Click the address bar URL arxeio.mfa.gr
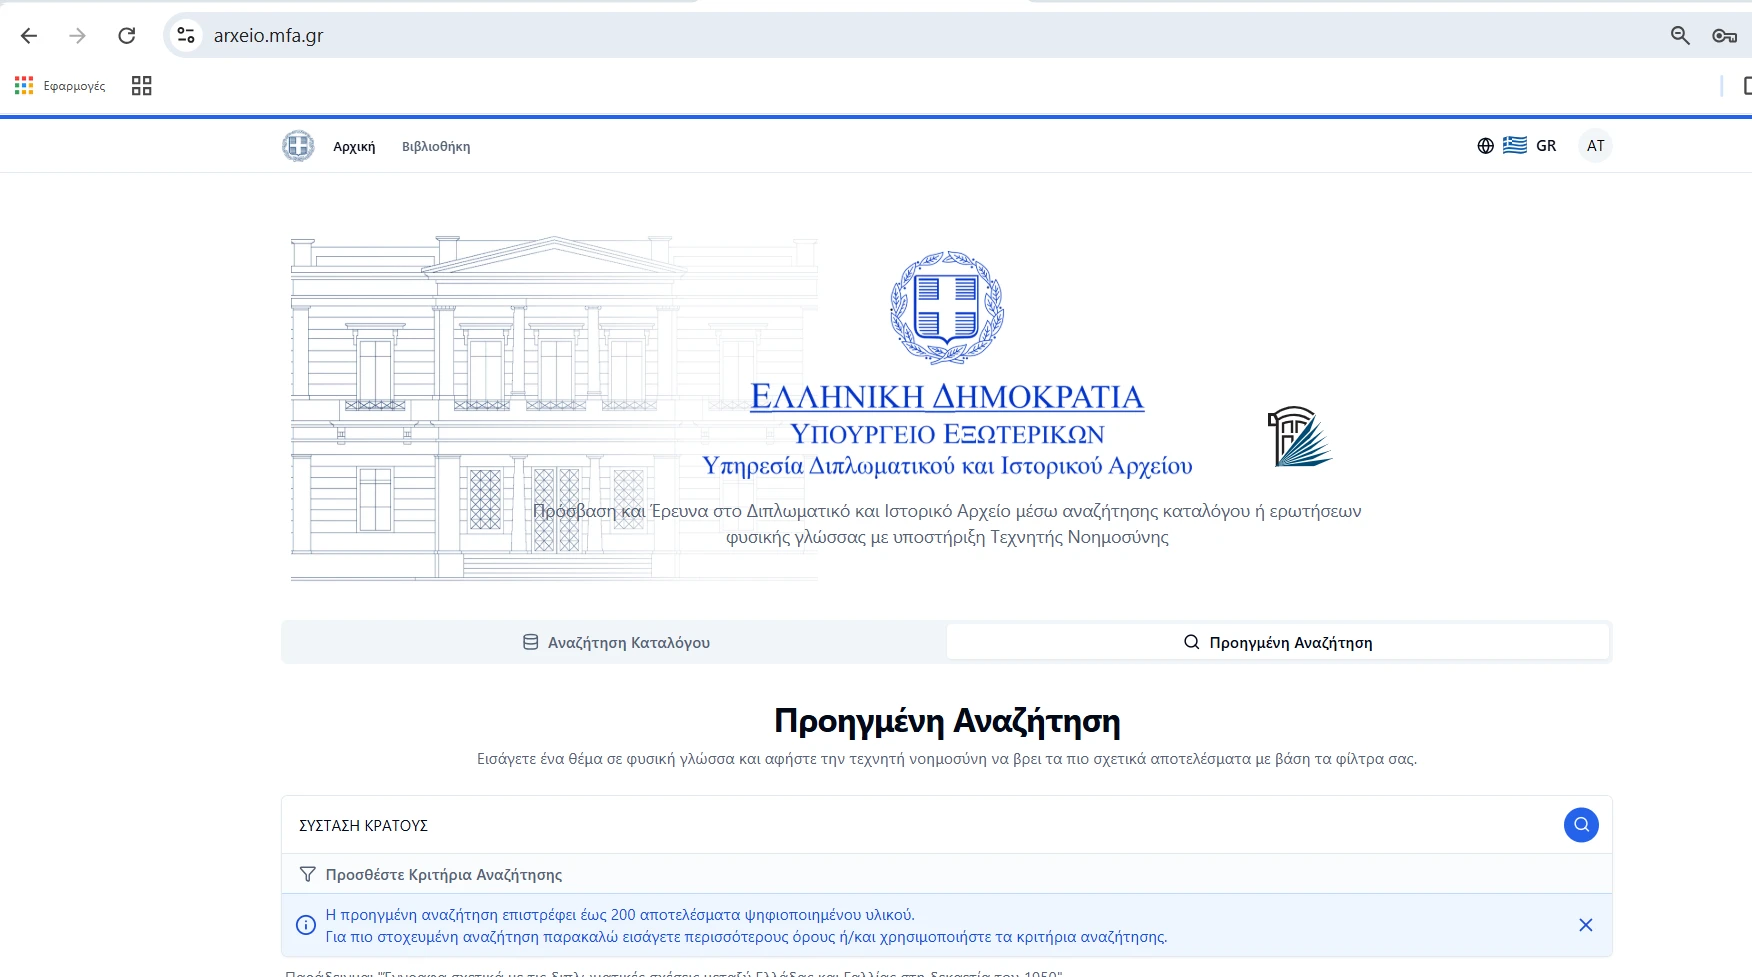This screenshot has height=977, width=1752. coord(269,36)
